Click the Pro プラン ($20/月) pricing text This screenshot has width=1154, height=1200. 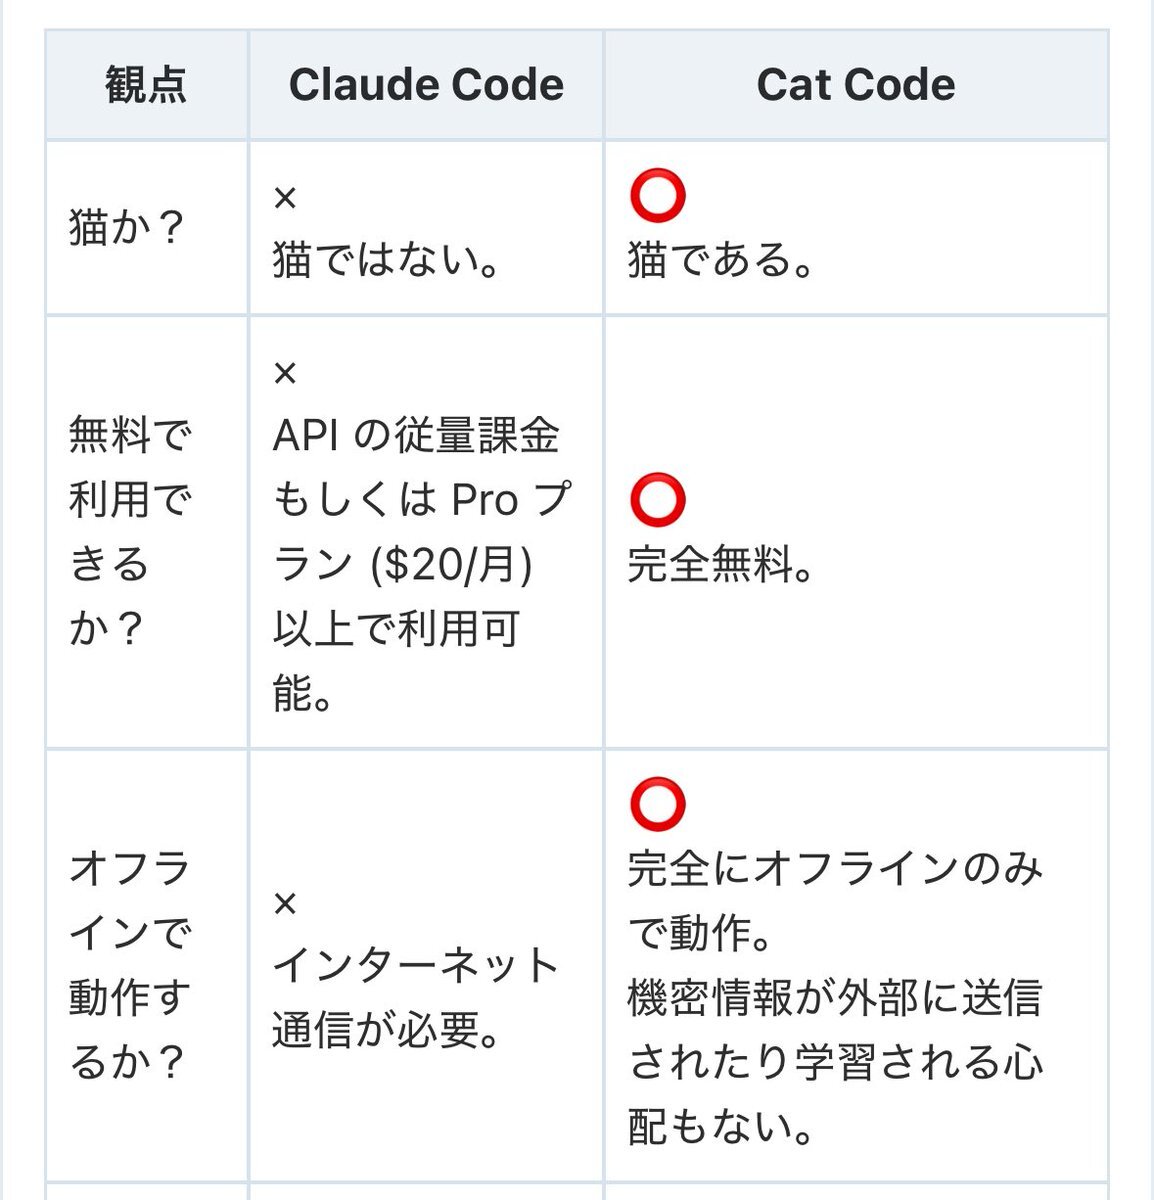click(x=421, y=533)
